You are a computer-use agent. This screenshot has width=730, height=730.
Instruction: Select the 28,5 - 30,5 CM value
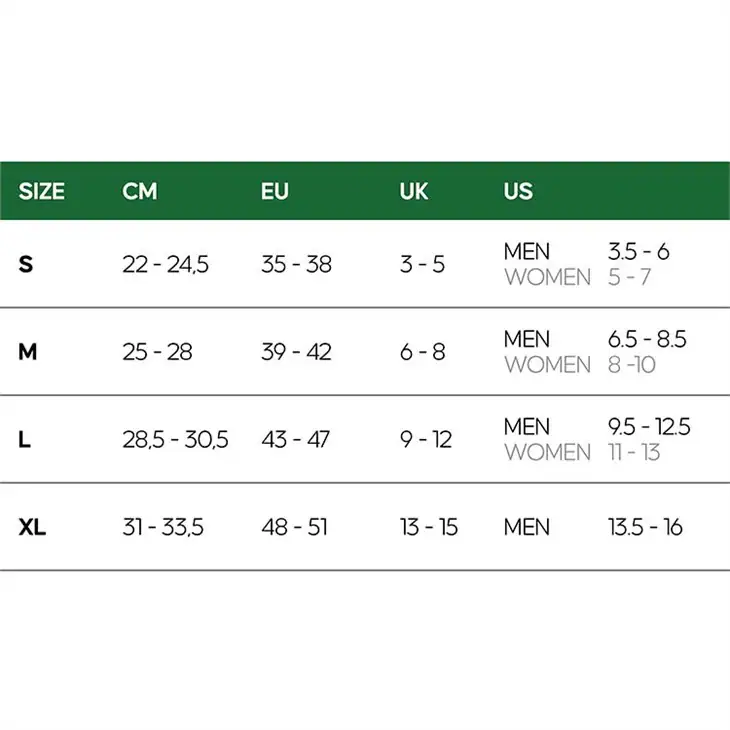175,440
